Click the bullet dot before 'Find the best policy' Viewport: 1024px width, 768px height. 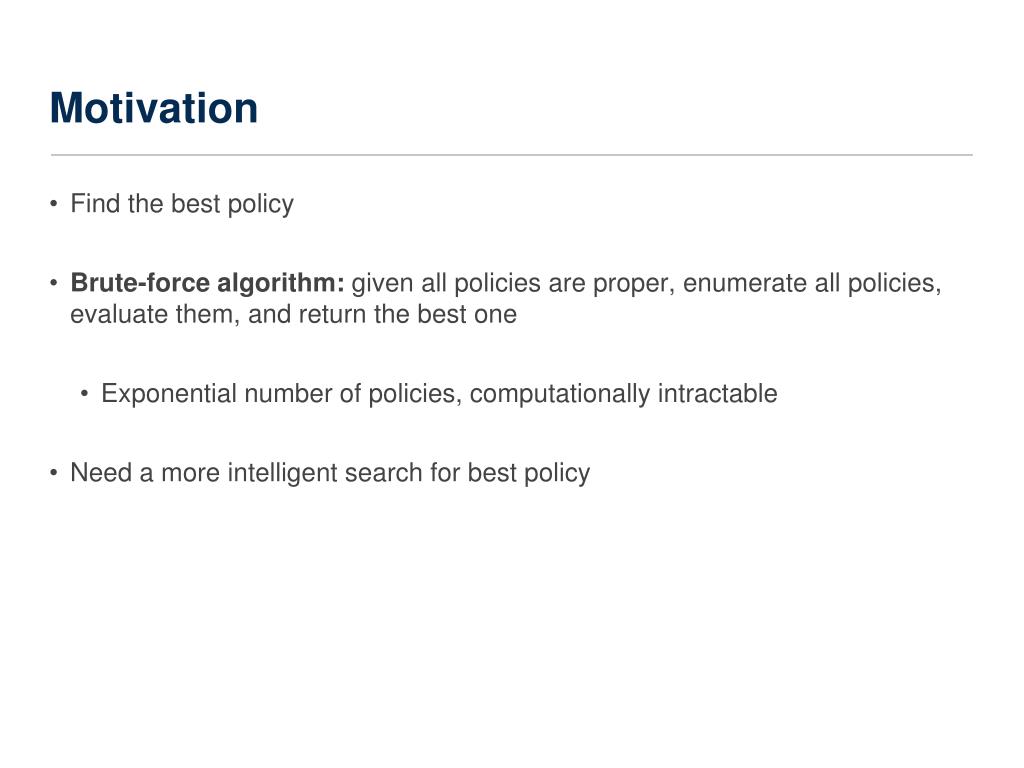click(x=54, y=204)
